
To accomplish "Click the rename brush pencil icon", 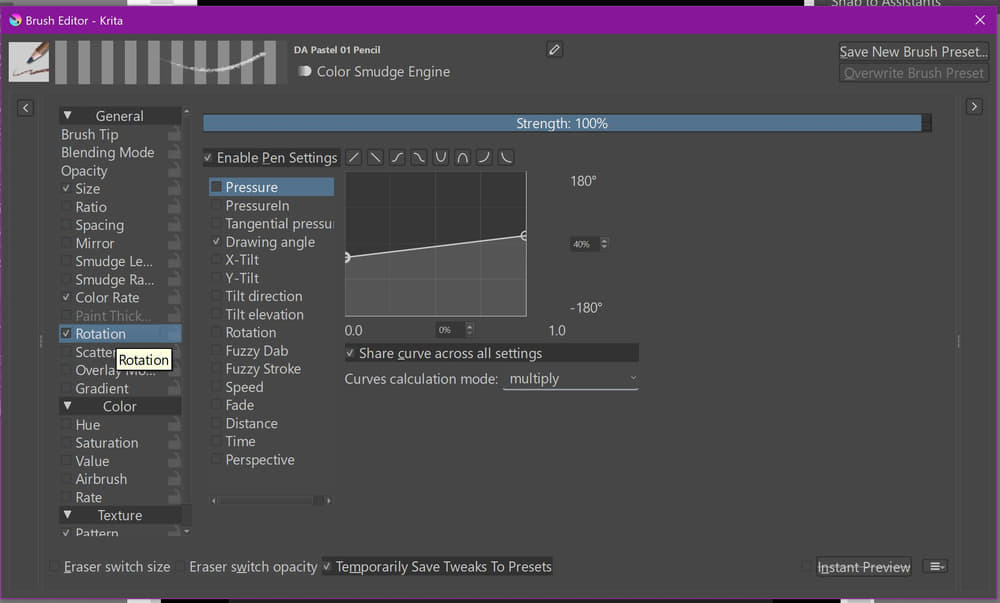I will coord(555,50).
